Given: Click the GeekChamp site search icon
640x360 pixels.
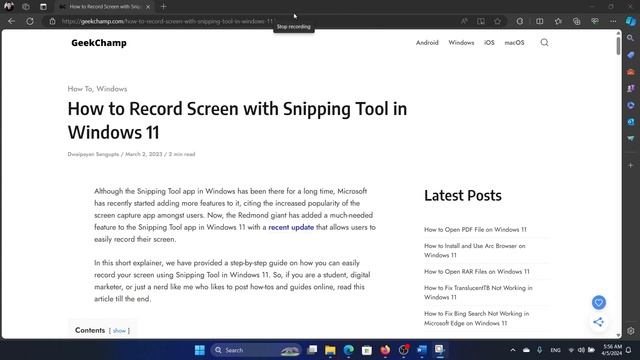Looking at the screenshot, I should point(544,42).
